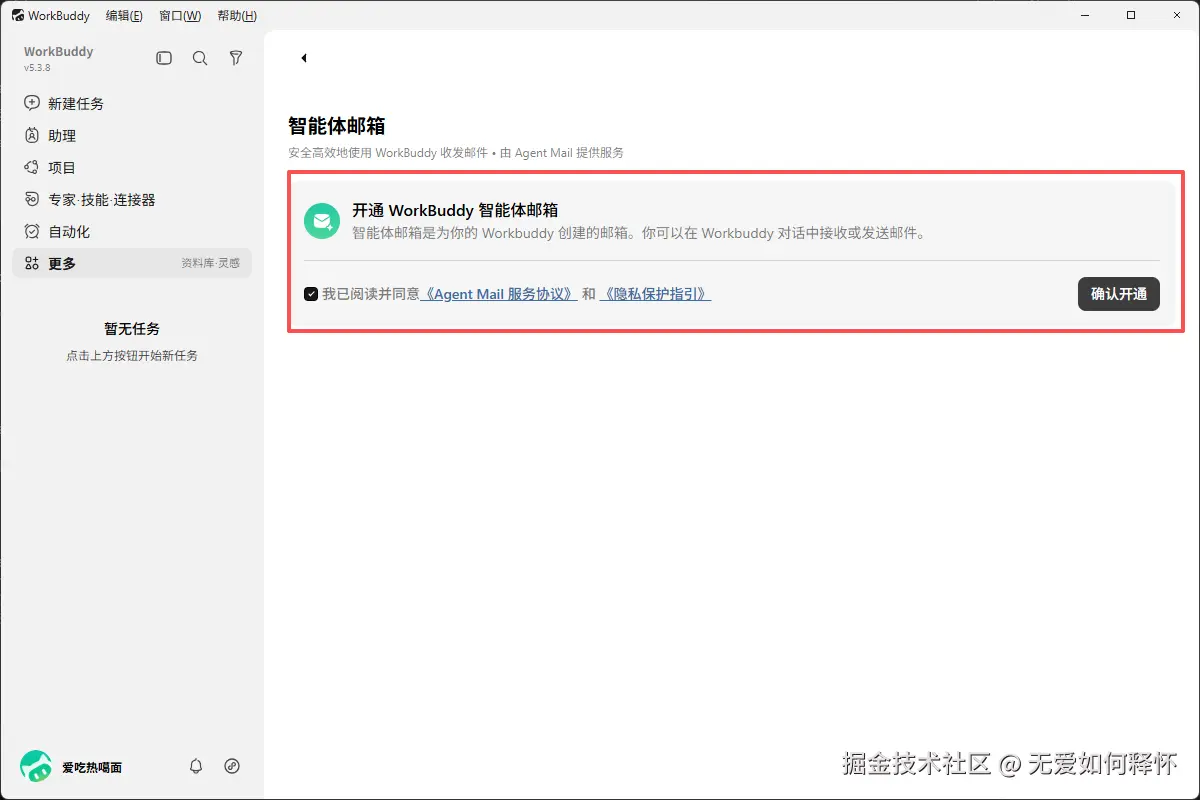Close the WorkBuddy window
The image size is (1200, 800).
[x=1177, y=15]
